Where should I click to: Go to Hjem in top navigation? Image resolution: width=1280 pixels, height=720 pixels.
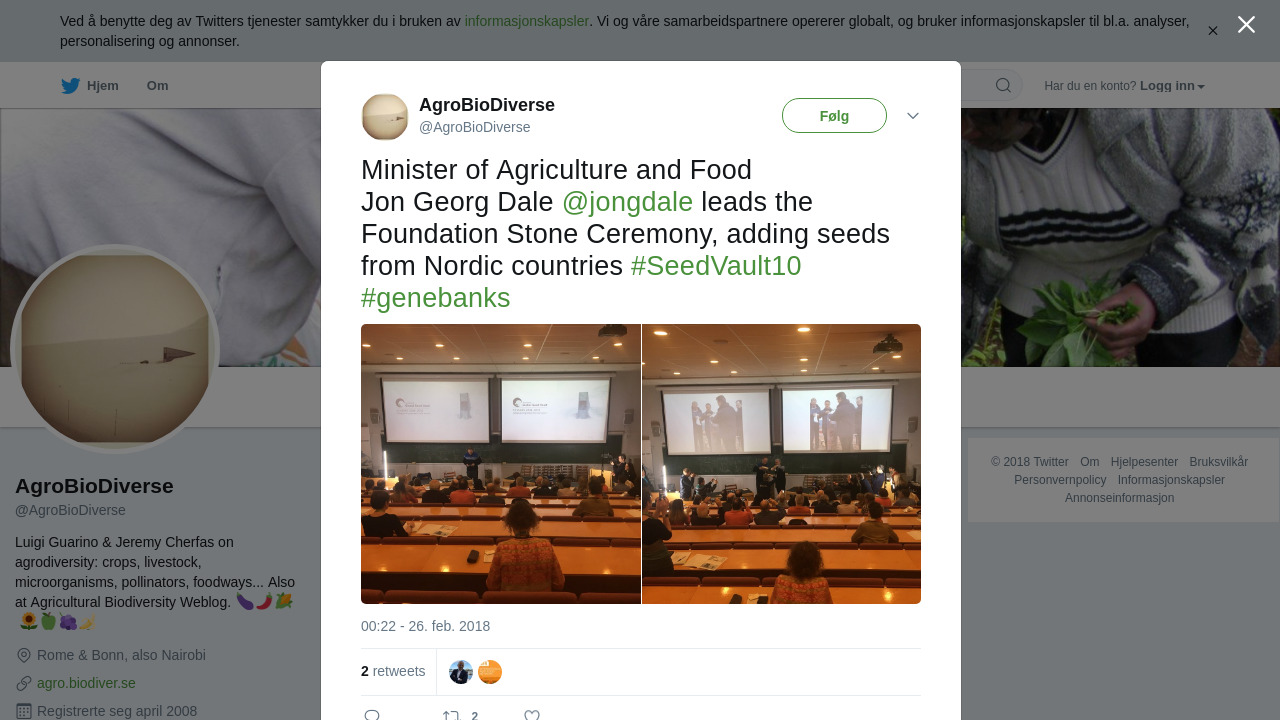[x=102, y=86]
